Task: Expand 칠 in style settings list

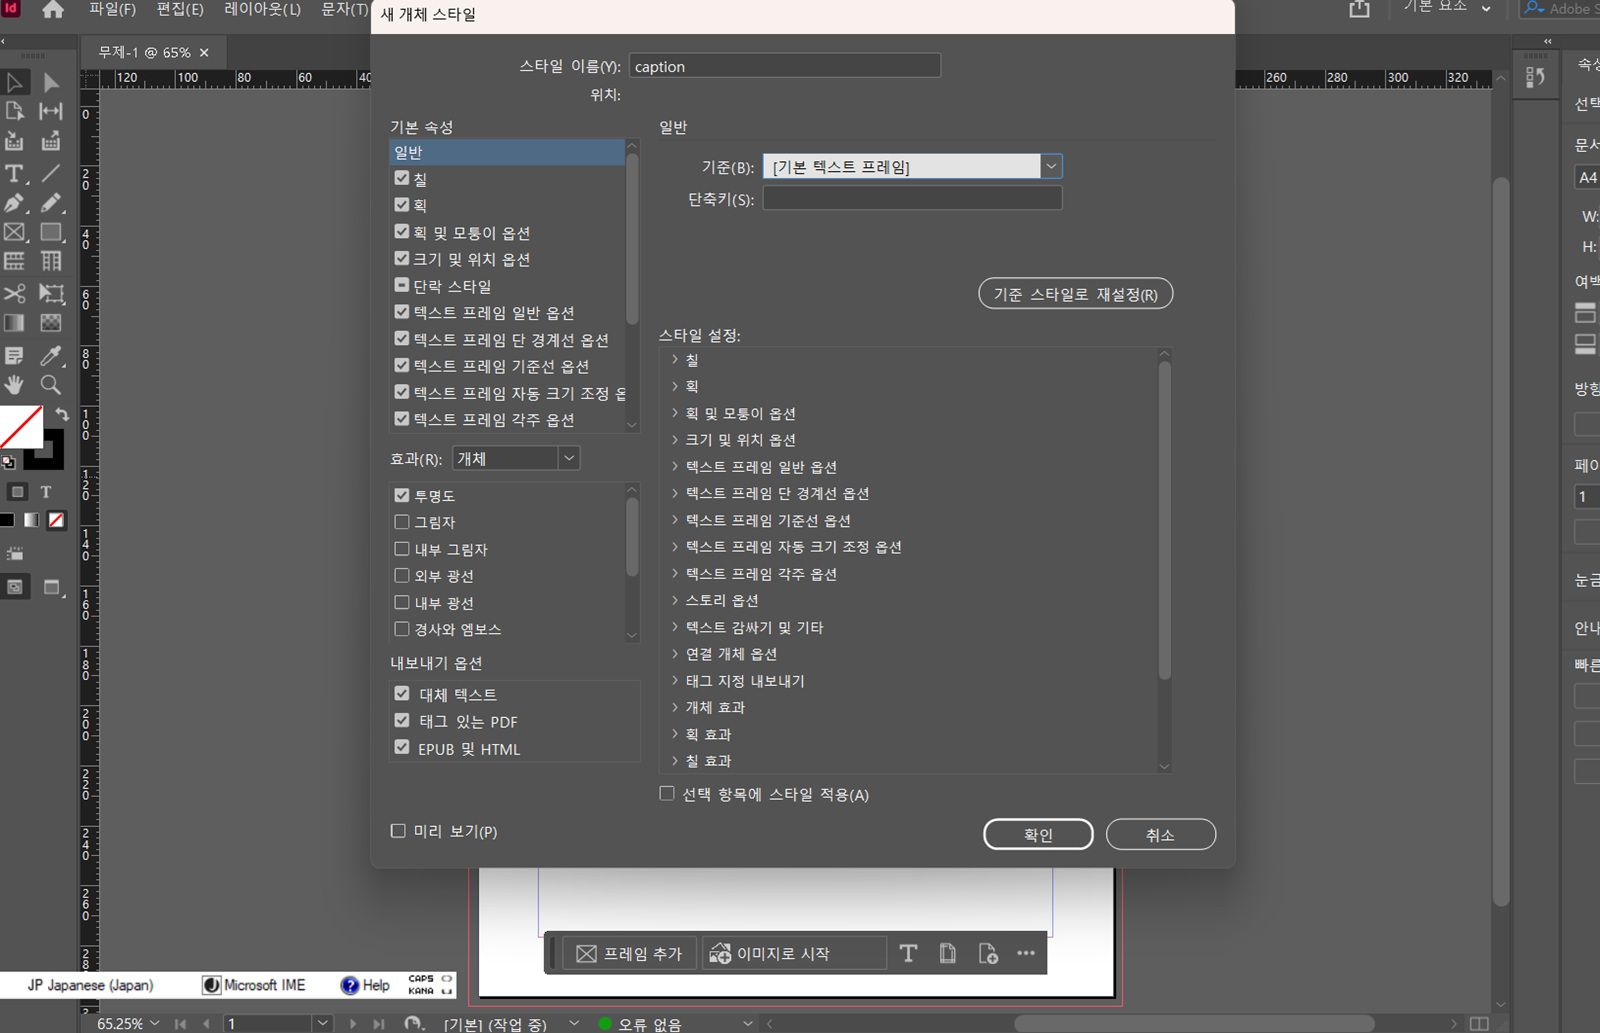Action: point(675,359)
